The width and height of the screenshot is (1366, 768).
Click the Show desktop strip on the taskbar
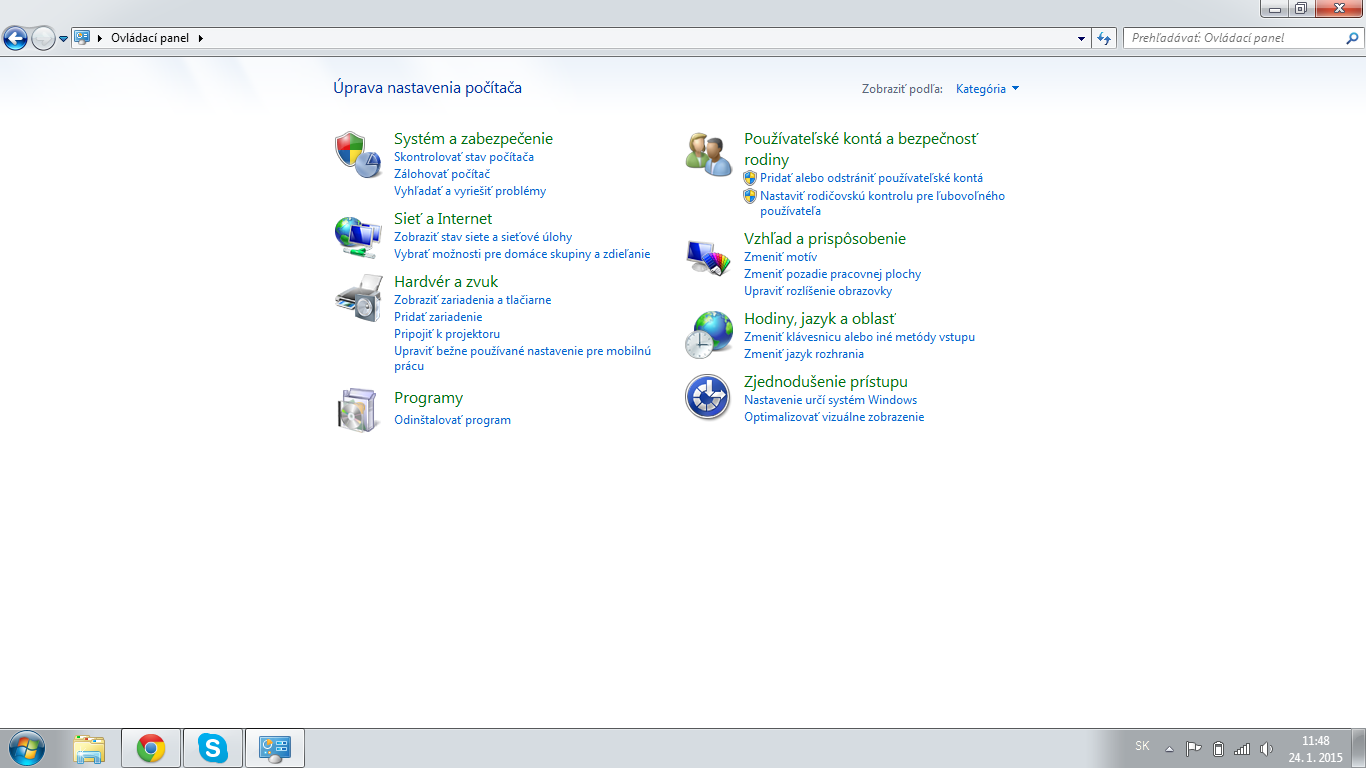(1359, 748)
